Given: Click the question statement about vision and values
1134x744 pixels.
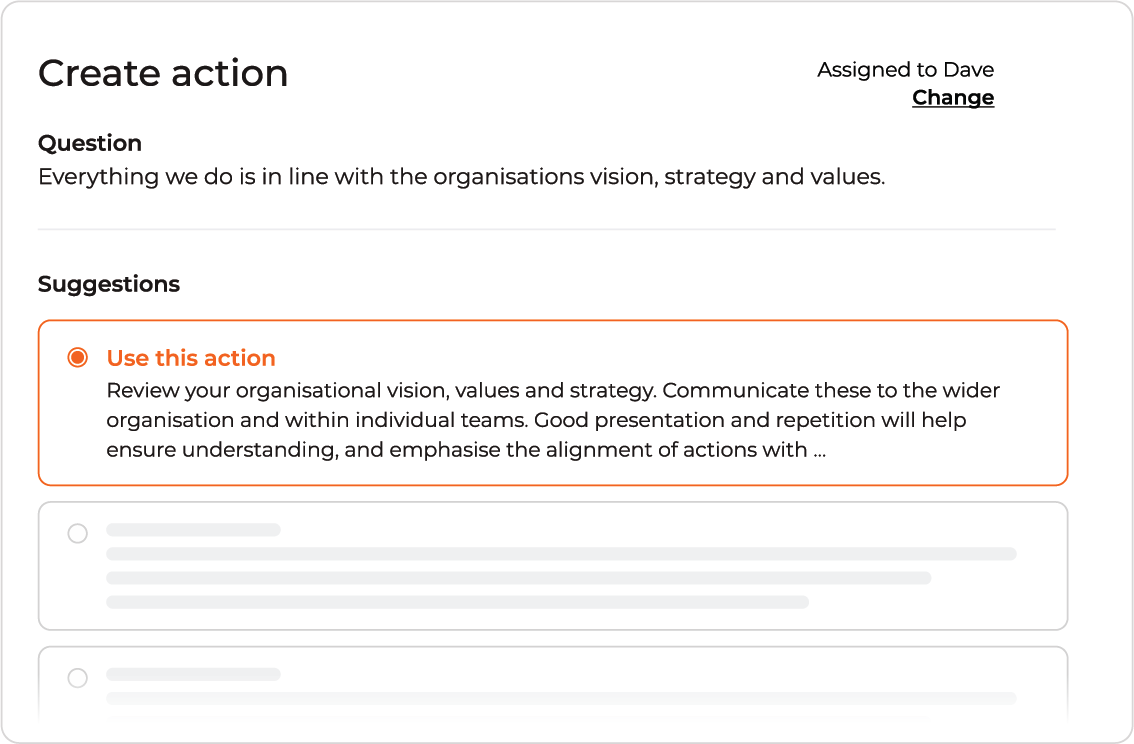Looking at the screenshot, I should [x=461, y=177].
